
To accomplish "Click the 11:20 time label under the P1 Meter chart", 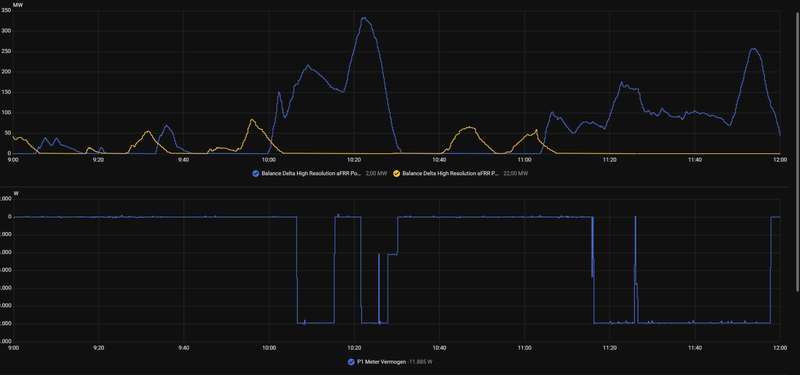I will click(x=610, y=348).
